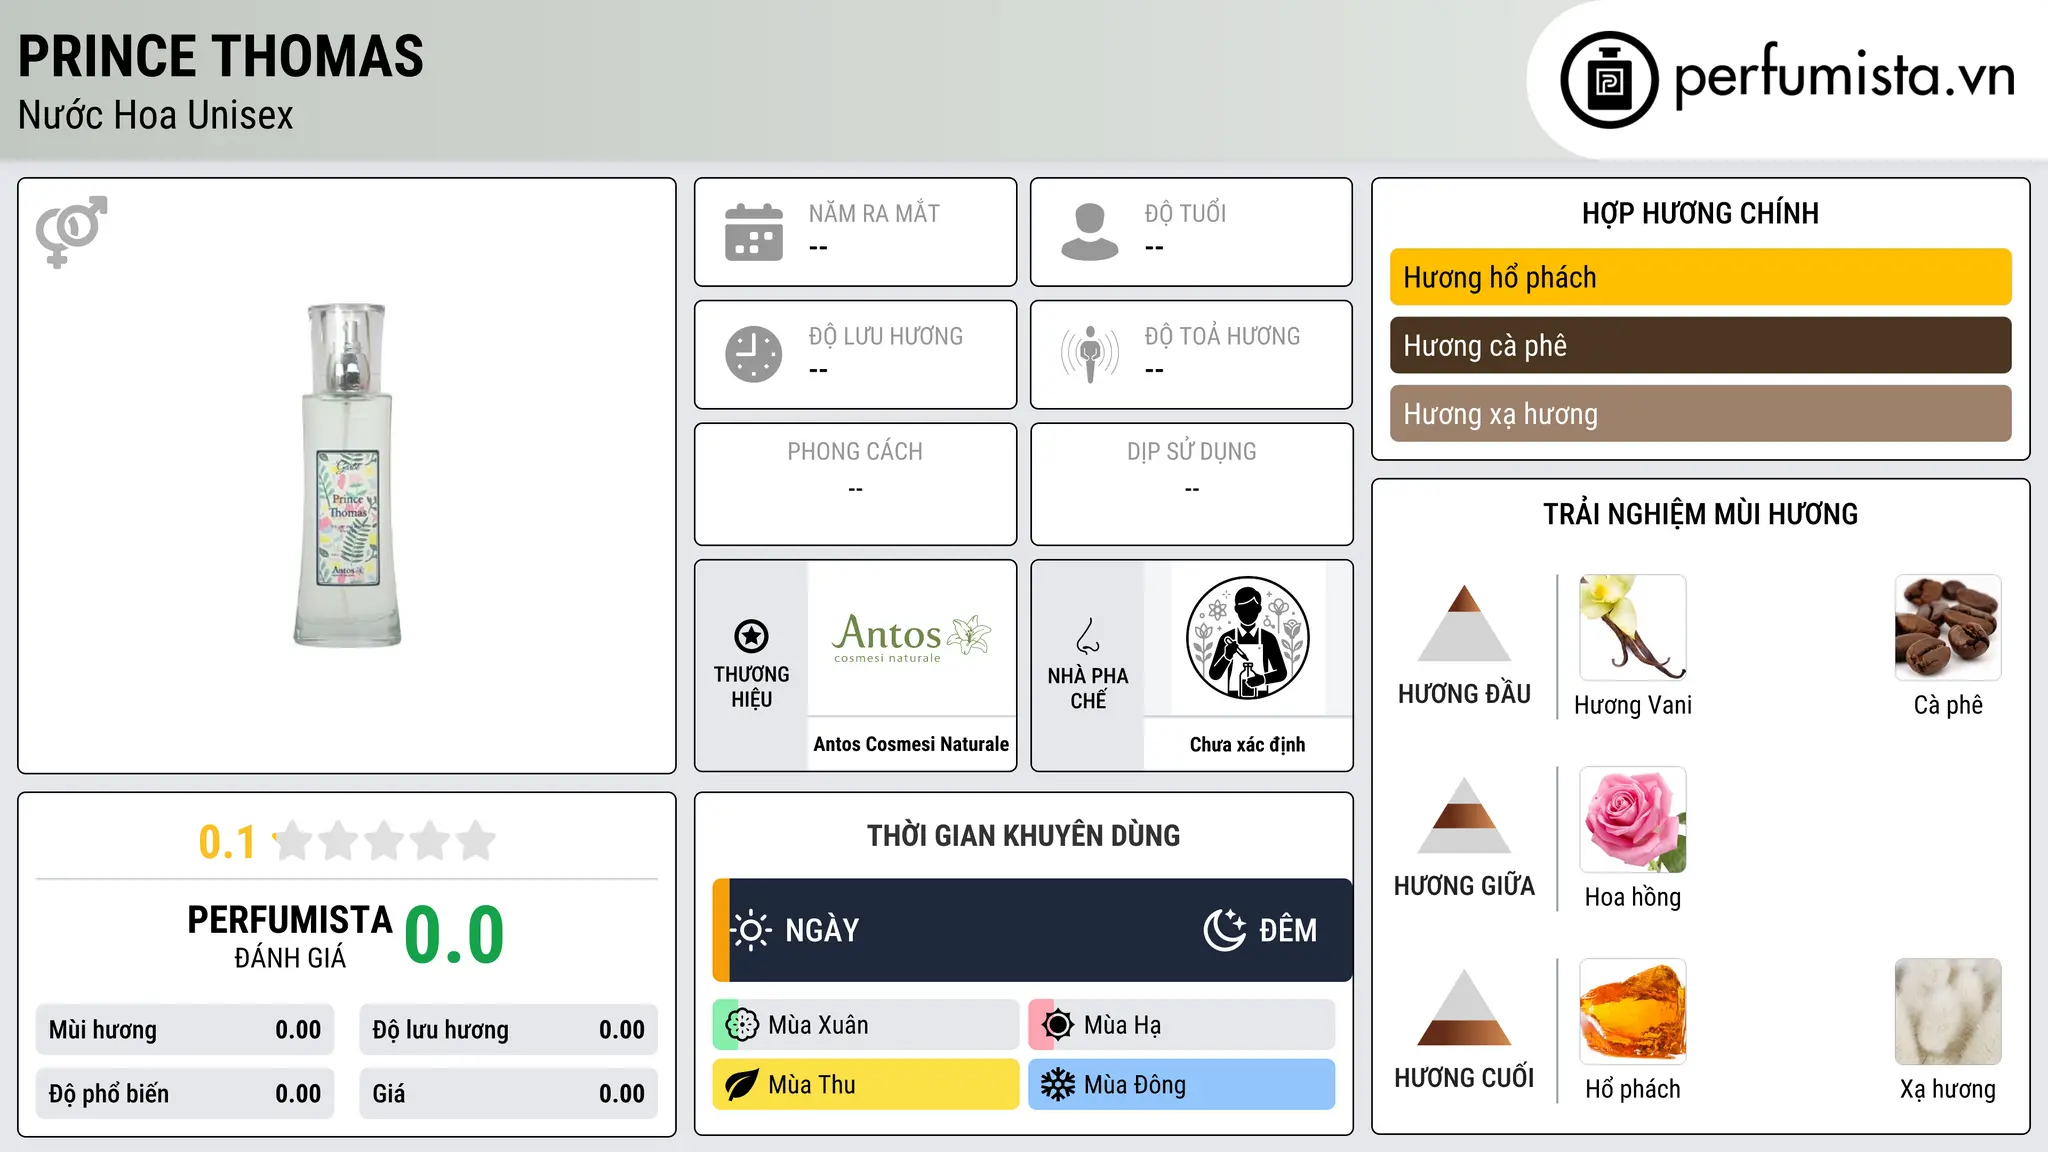Click the sun icon for Mùa Hạ
2048x1152 pixels.
point(1058,1025)
